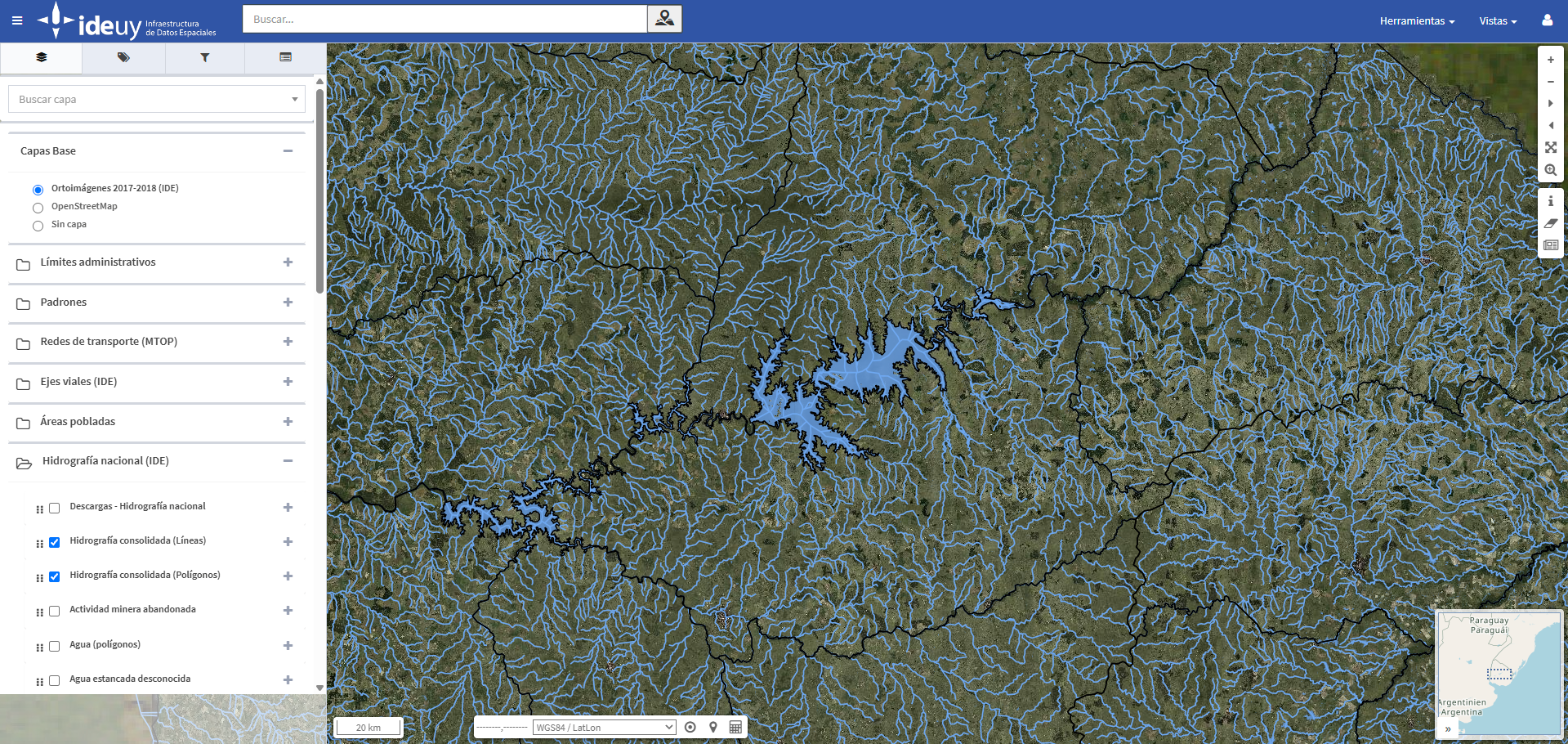Open the Vistas menu

pos(1498,21)
